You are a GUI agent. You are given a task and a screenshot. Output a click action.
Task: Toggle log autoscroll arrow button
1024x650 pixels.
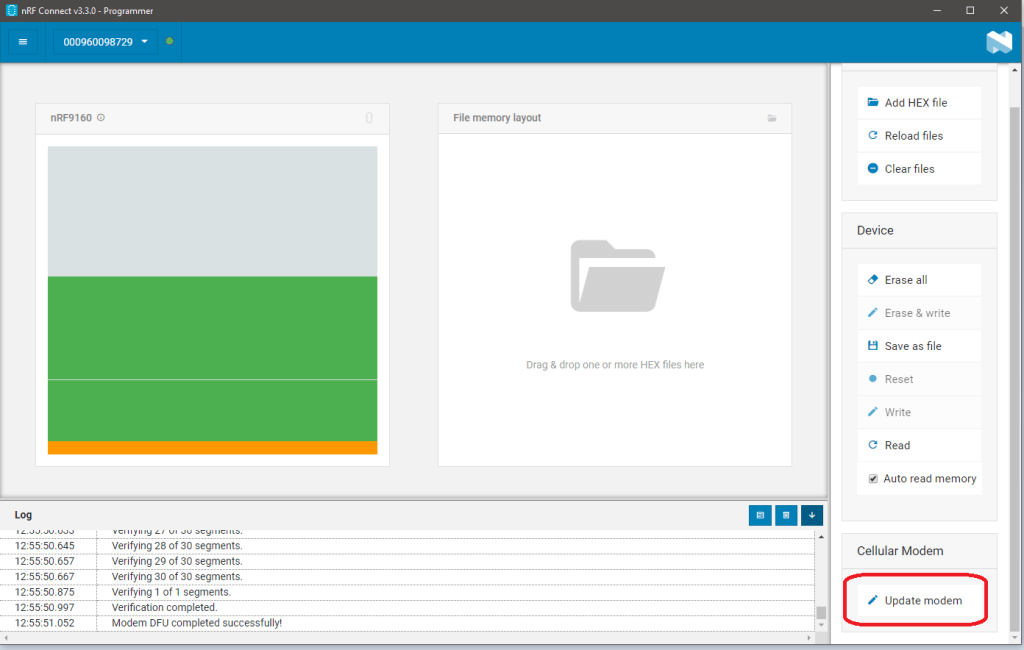tap(812, 515)
